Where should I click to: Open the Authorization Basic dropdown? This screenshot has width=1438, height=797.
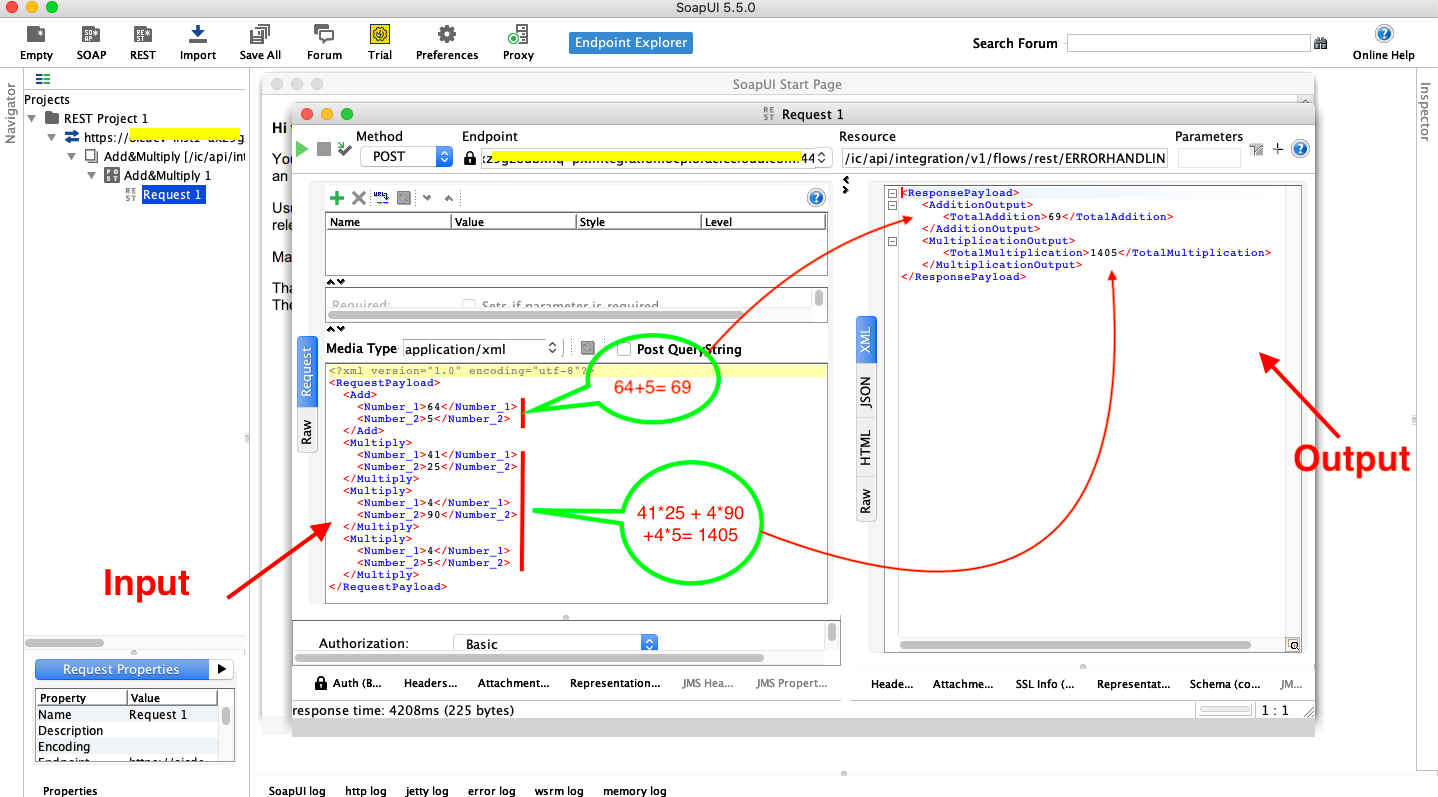click(648, 644)
